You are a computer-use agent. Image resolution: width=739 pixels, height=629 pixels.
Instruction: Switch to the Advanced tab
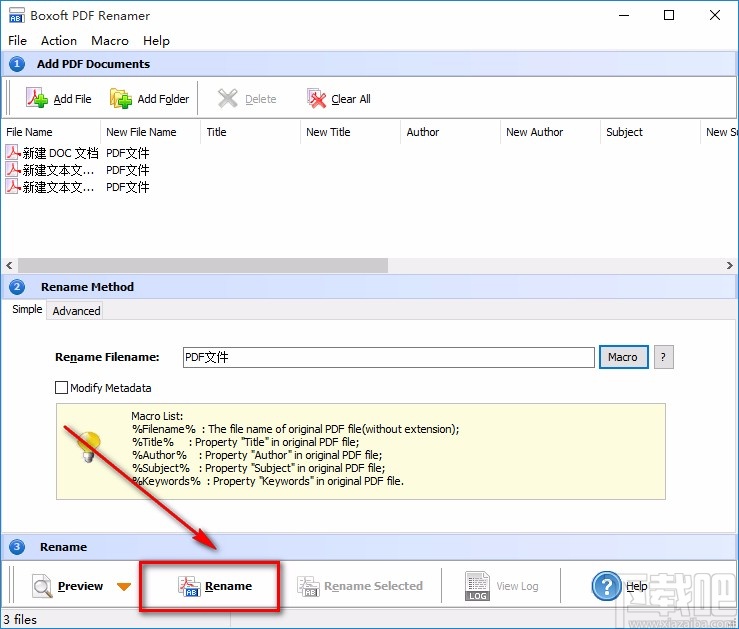pyautogui.click(x=76, y=310)
